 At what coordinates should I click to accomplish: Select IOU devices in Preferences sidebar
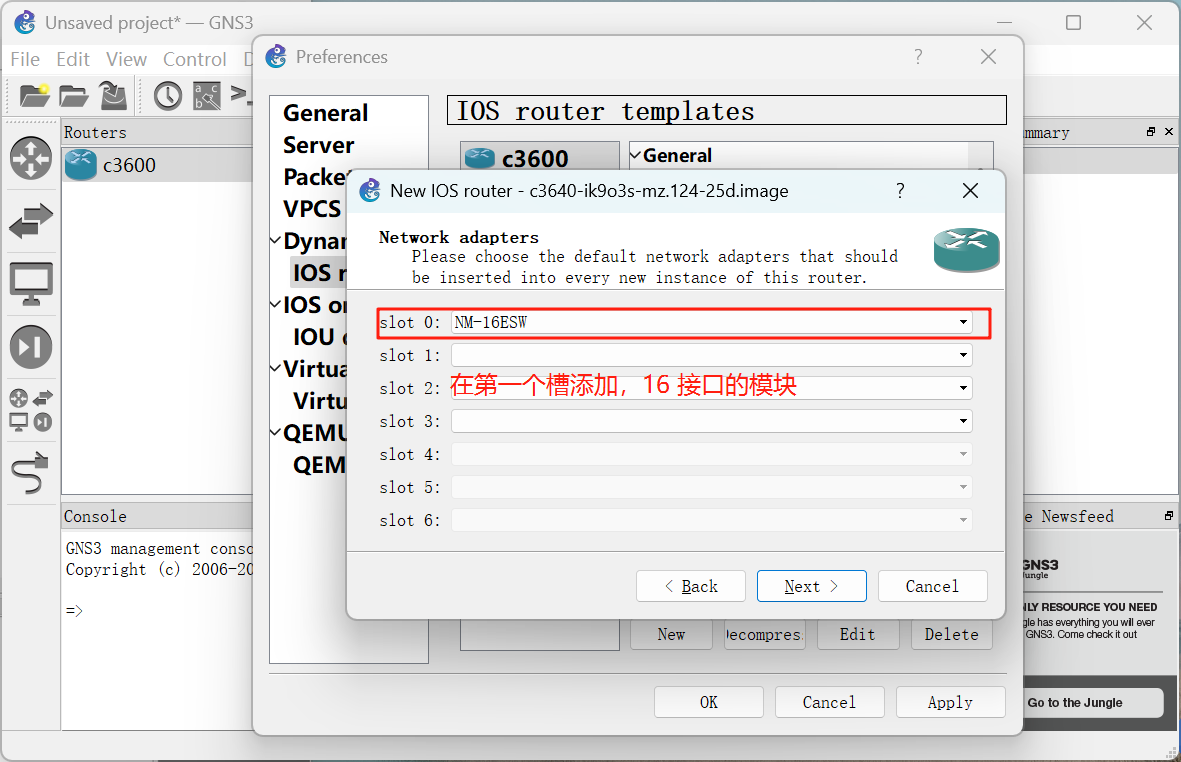319,337
